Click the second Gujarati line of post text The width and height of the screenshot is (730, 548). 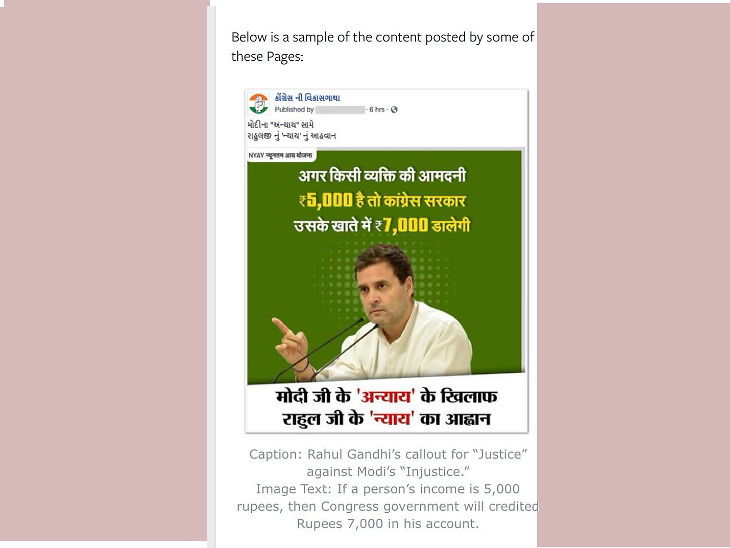click(x=292, y=136)
